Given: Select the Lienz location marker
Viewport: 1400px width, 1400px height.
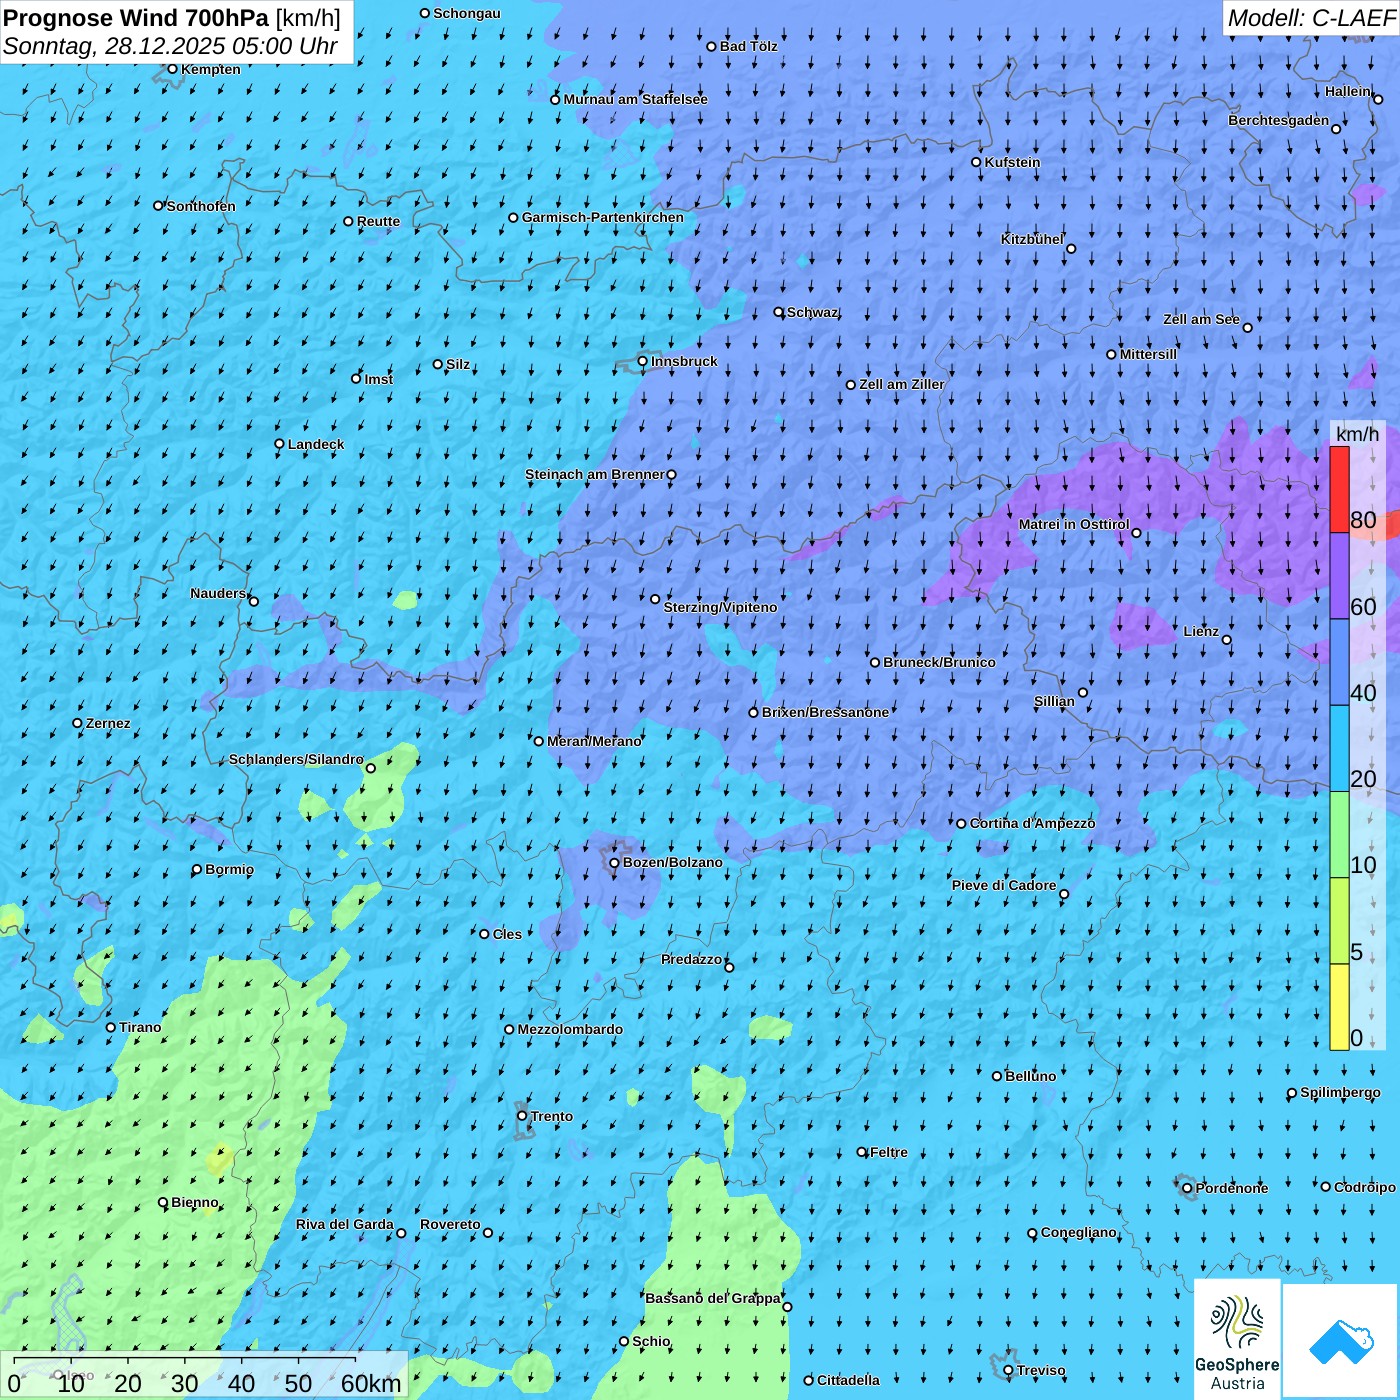Looking at the screenshot, I should (x=1227, y=640).
